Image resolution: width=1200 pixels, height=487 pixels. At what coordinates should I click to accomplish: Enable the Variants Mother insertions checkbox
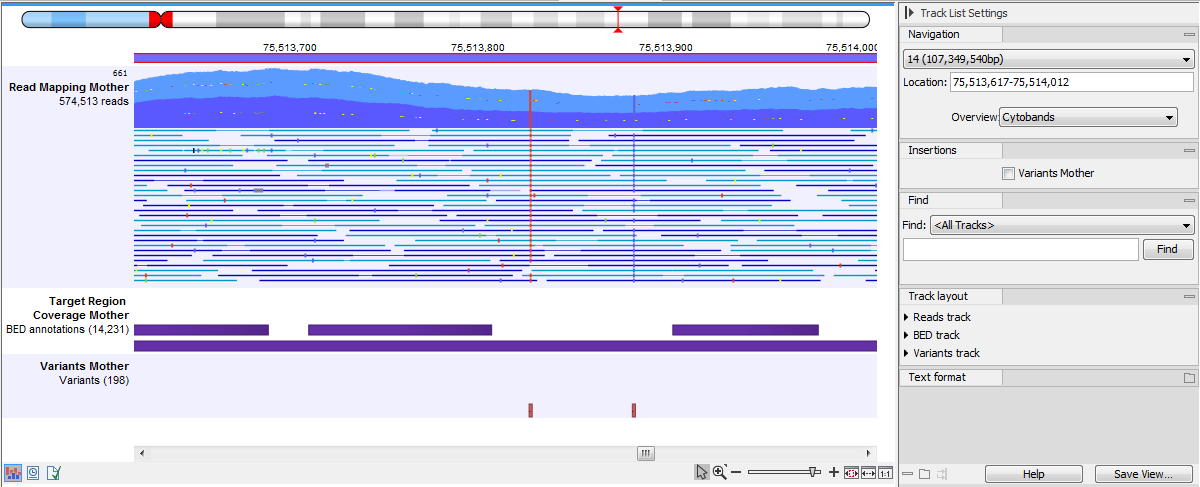tap(1008, 173)
